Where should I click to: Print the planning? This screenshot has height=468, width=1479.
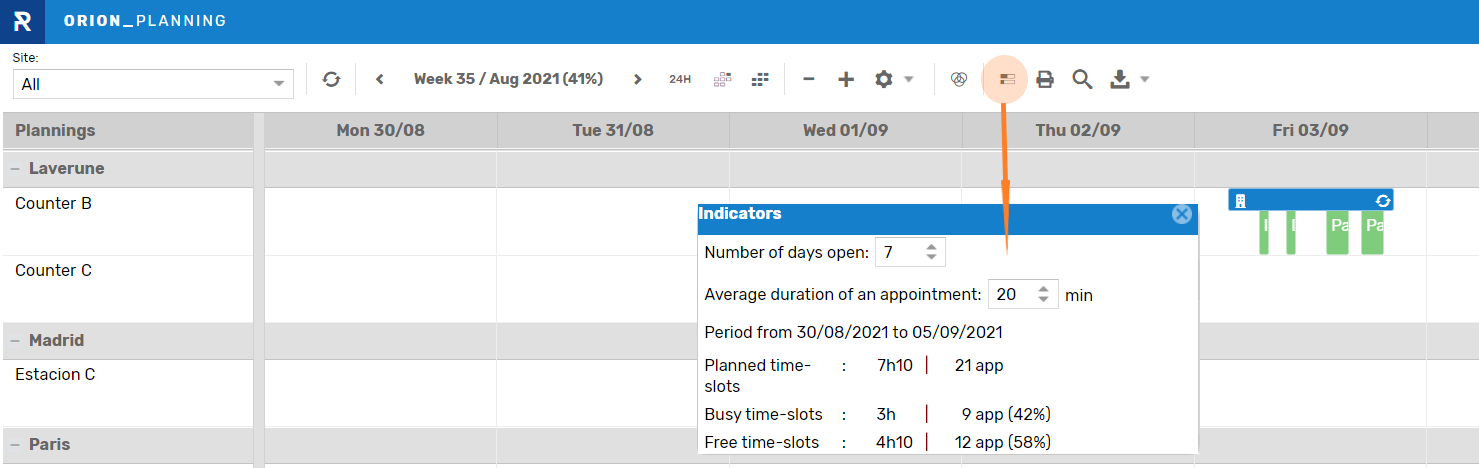click(1045, 79)
